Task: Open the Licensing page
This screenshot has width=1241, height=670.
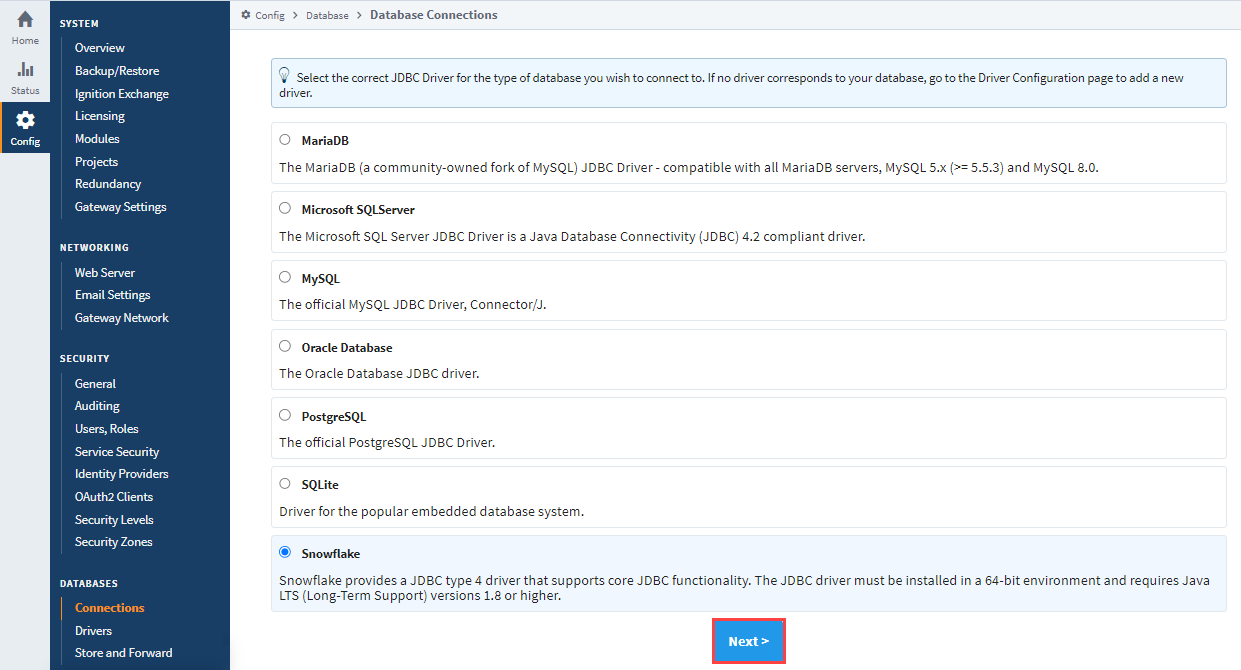Action: 100,116
